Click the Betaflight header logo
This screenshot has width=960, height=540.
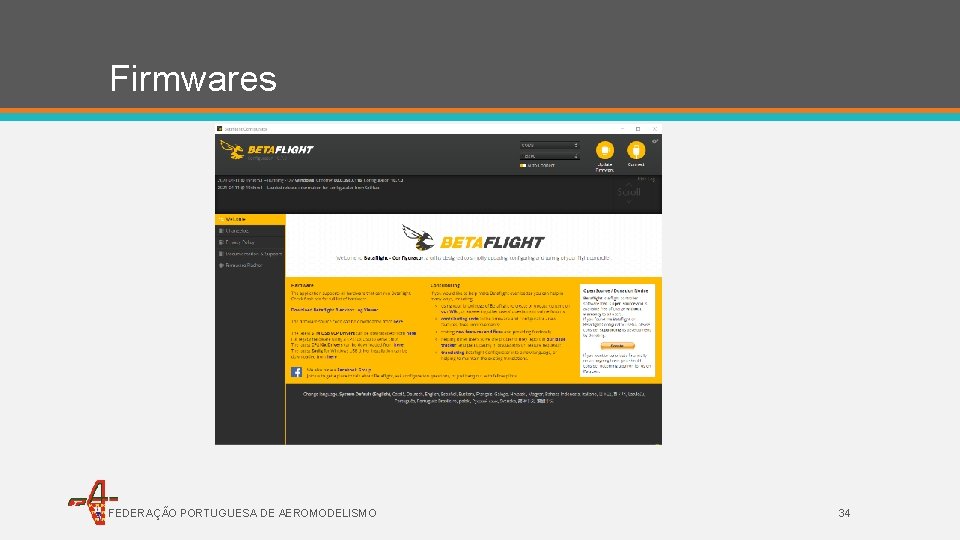pos(267,150)
